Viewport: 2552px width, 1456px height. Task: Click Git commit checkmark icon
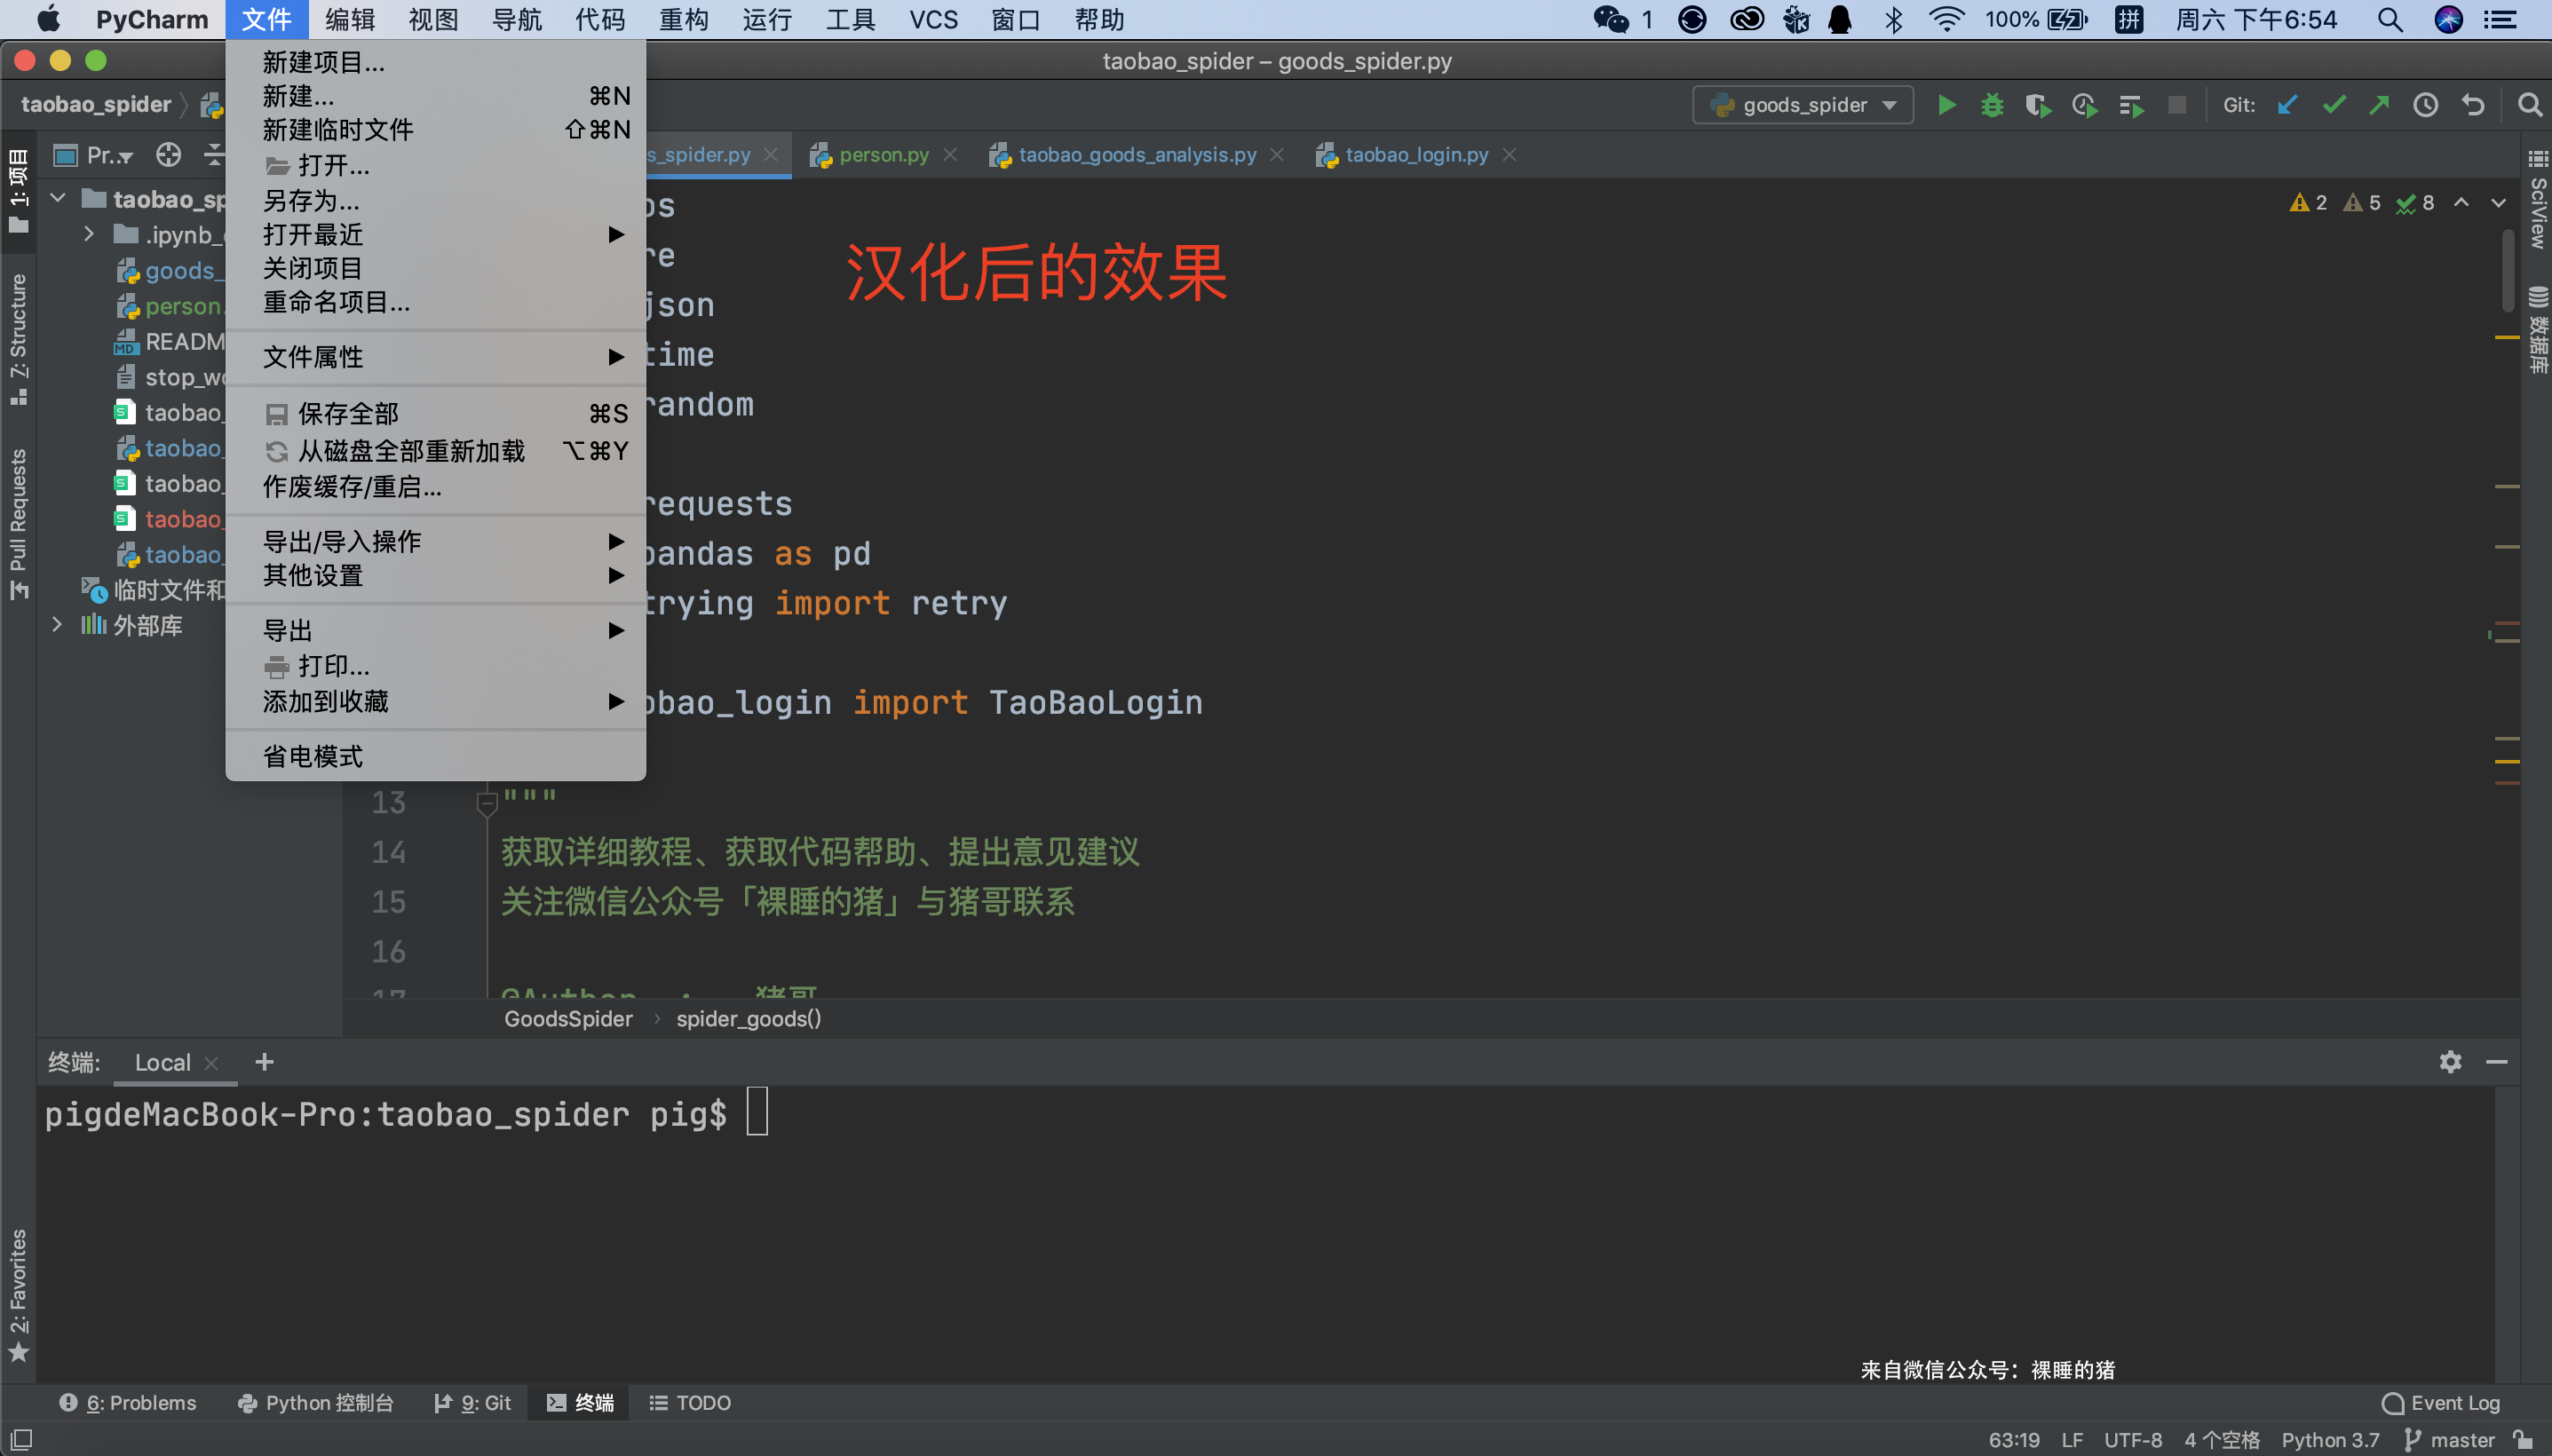pos(2333,105)
